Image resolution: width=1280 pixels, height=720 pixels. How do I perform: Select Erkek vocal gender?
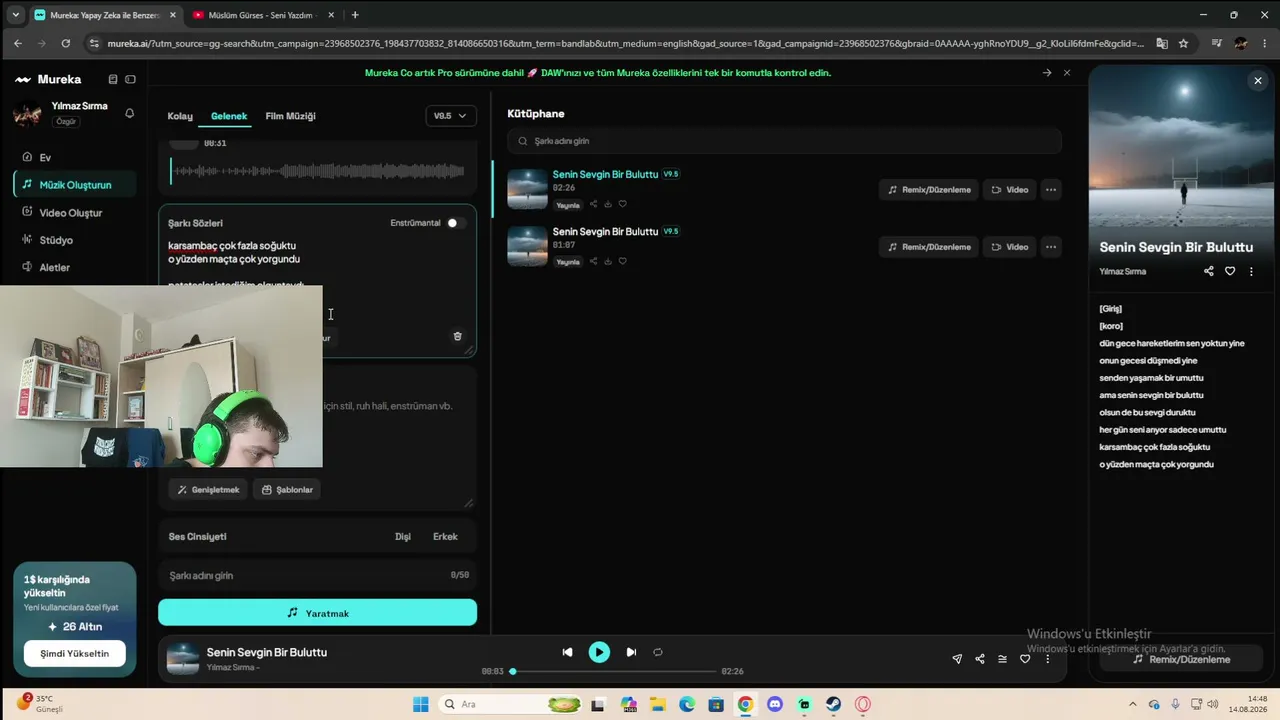pos(445,537)
